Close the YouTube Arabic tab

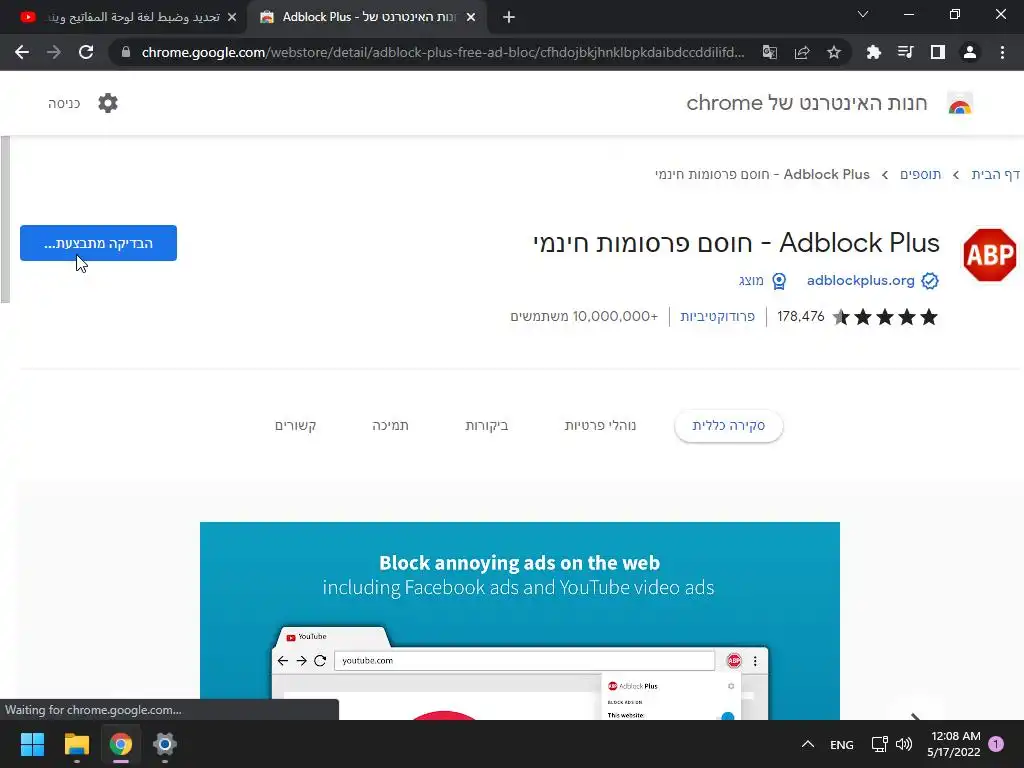click(232, 17)
